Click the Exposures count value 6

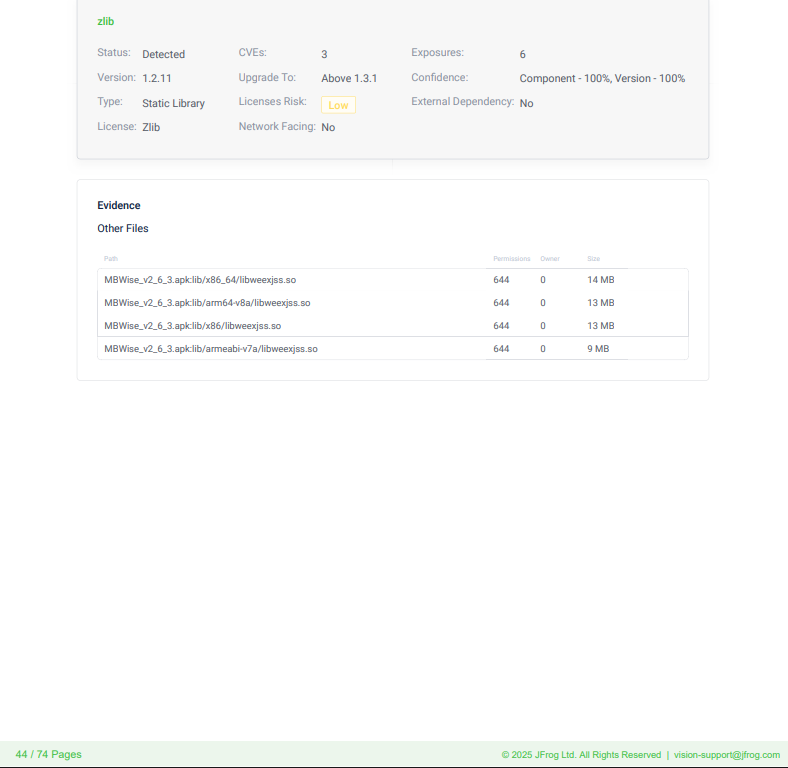point(522,54)
